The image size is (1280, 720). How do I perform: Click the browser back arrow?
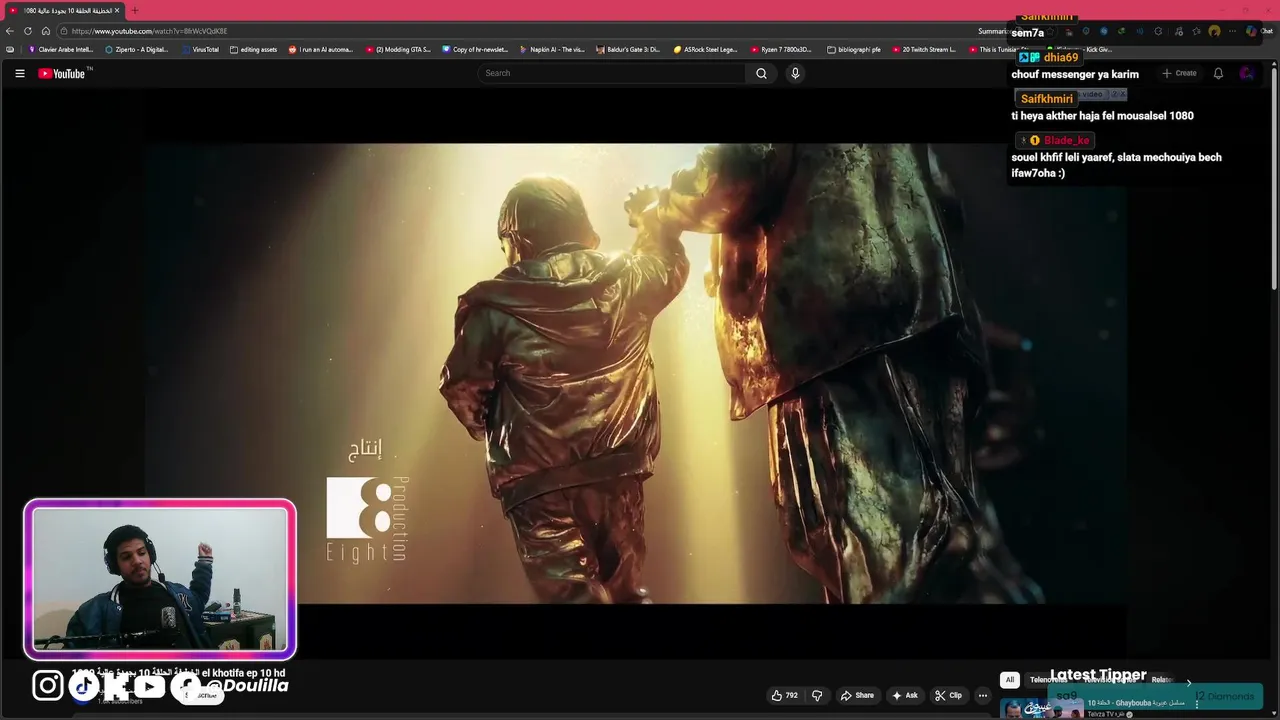pyautogui.click(x=10, y=31)
